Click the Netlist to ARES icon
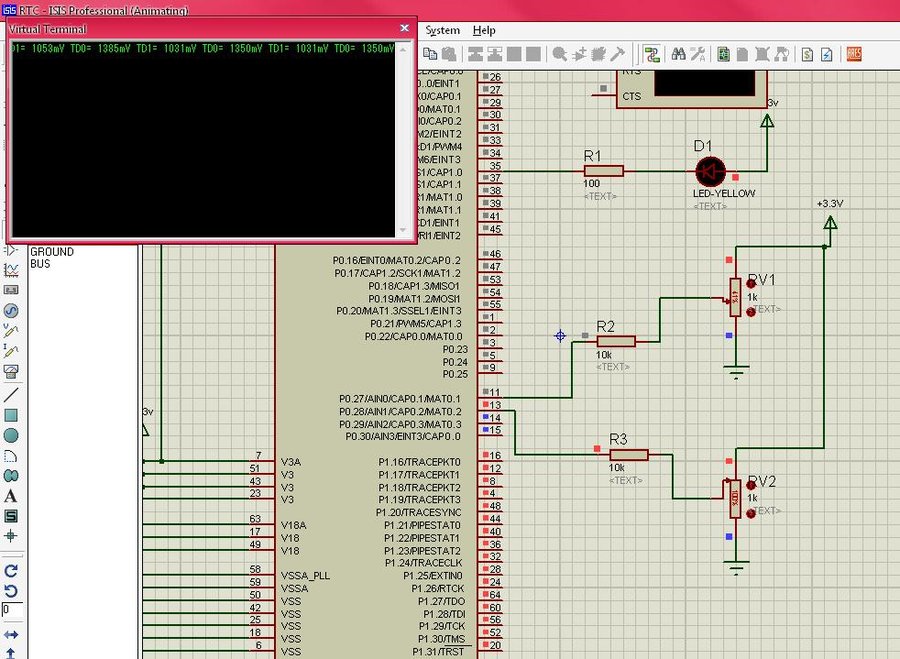 click(x=854, y=54)
